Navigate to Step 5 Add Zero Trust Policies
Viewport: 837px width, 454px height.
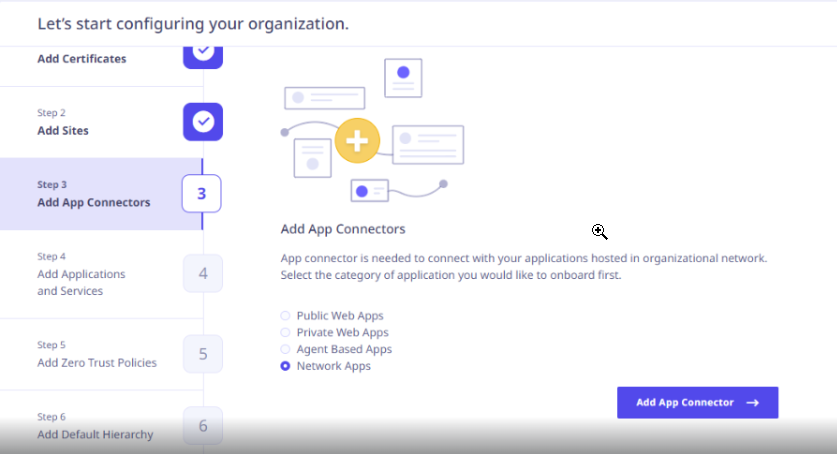coord(101,354)
